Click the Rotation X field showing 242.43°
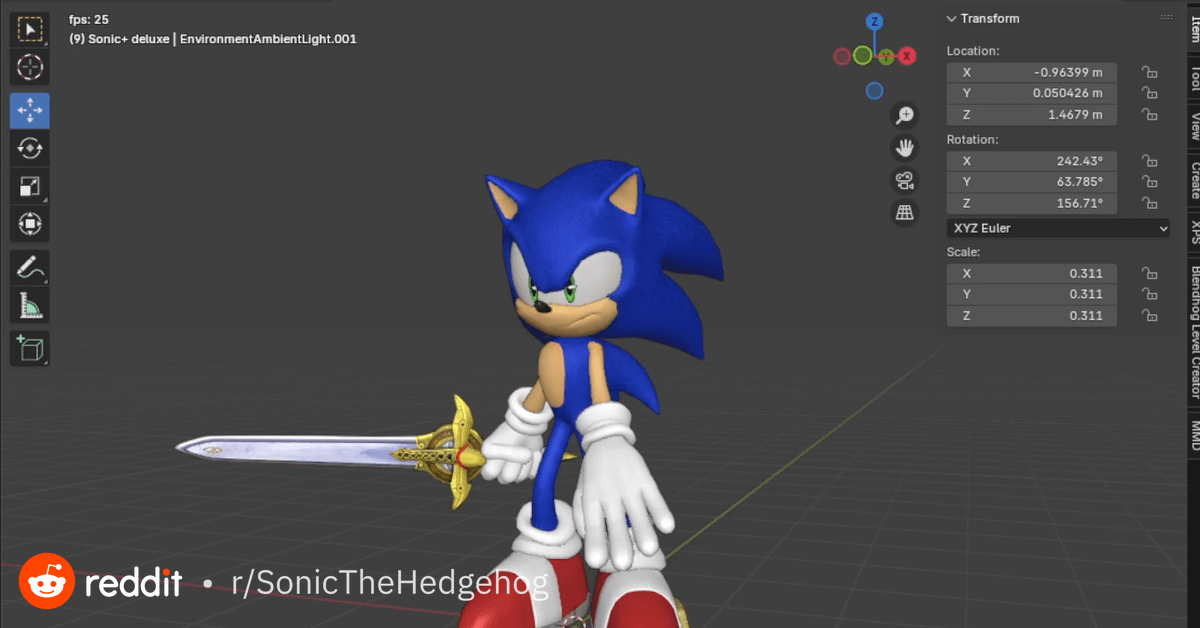The height and width of the screenshot is (628, 1200). tap(1032, 161)
